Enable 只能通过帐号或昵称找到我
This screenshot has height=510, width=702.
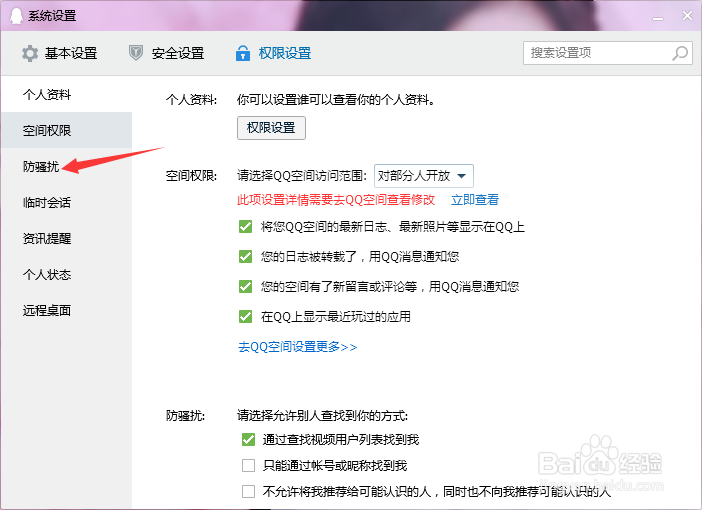click(248, 466)
